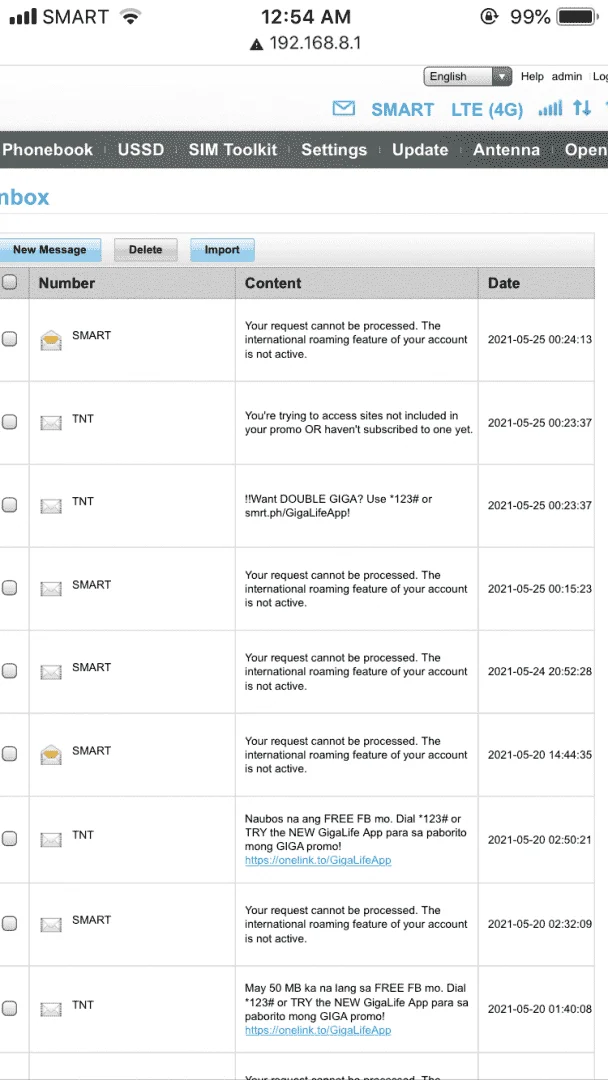Go to the Settings menu
Viewport: 608px width, 1080px height.
pos(334,149)
